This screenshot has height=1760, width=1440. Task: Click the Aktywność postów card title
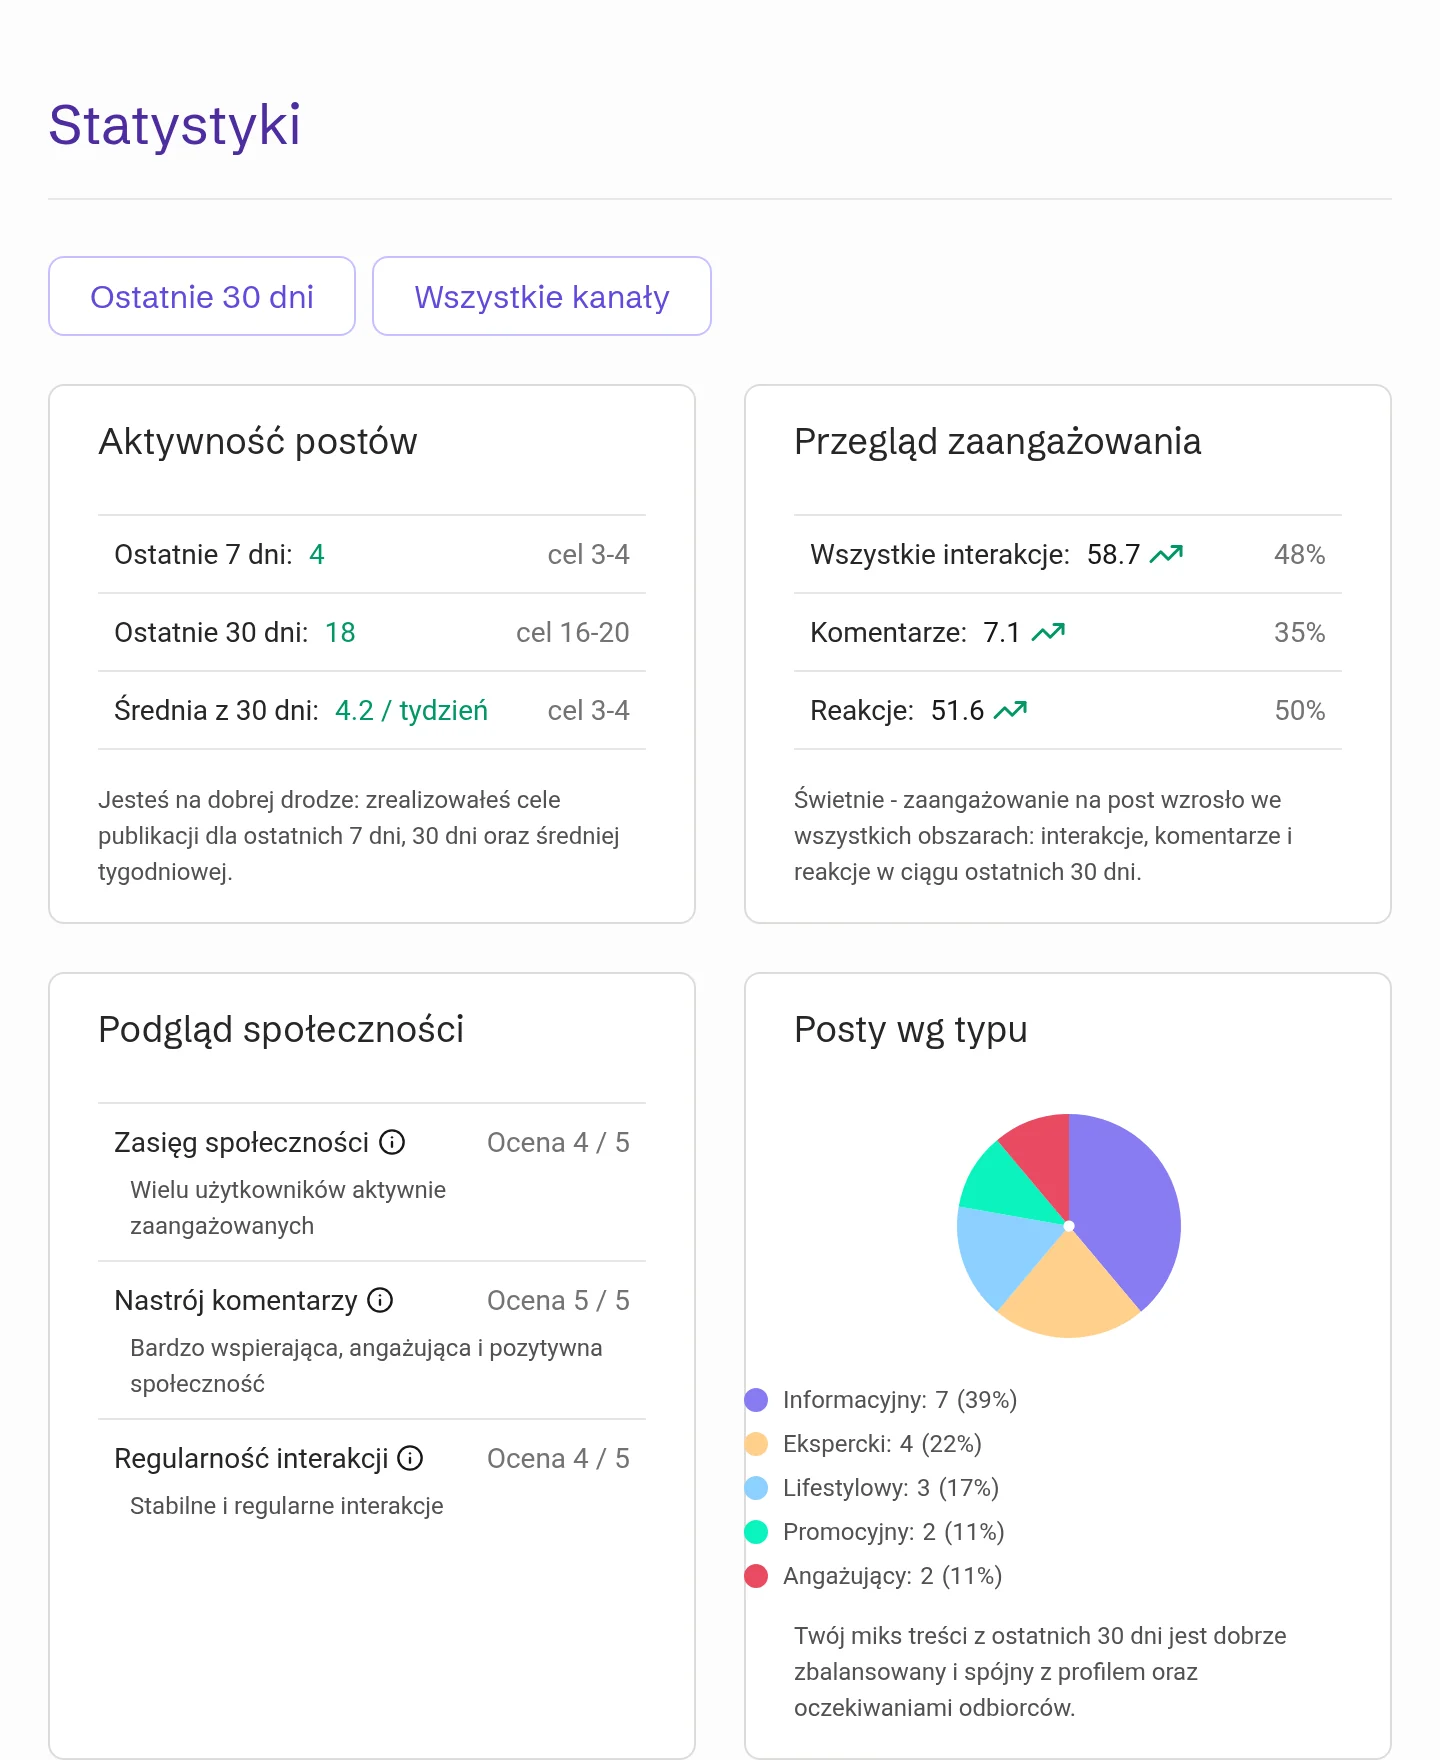coord(258,441)
